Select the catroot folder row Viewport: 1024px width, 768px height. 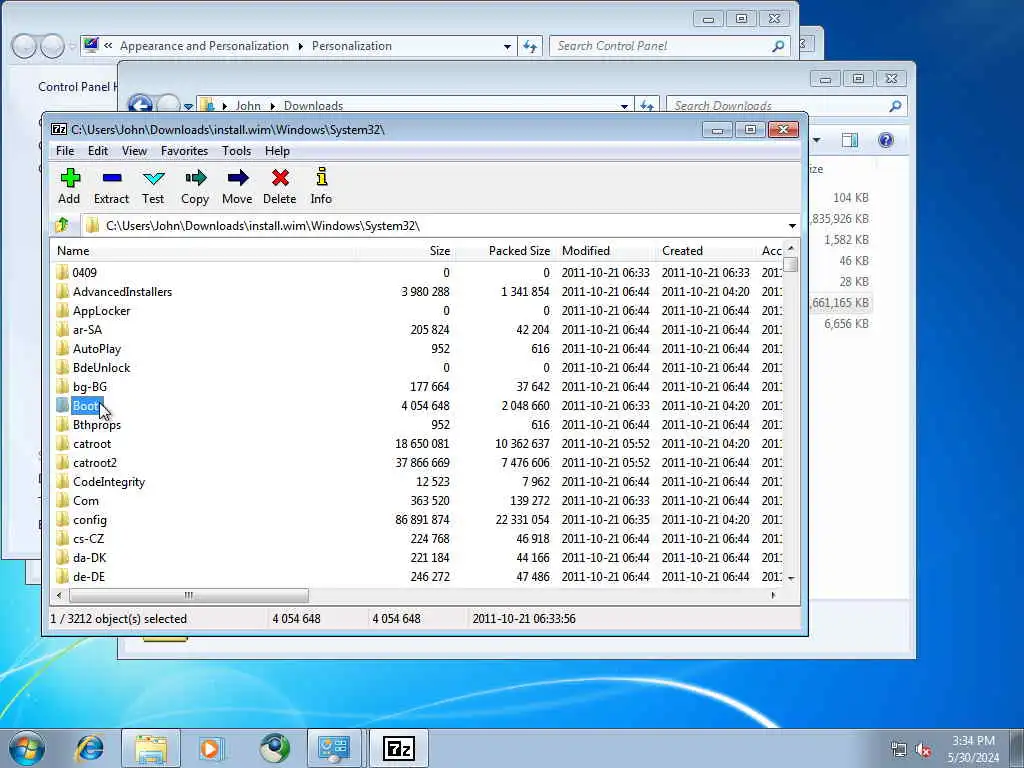click(x=418, y=443)
